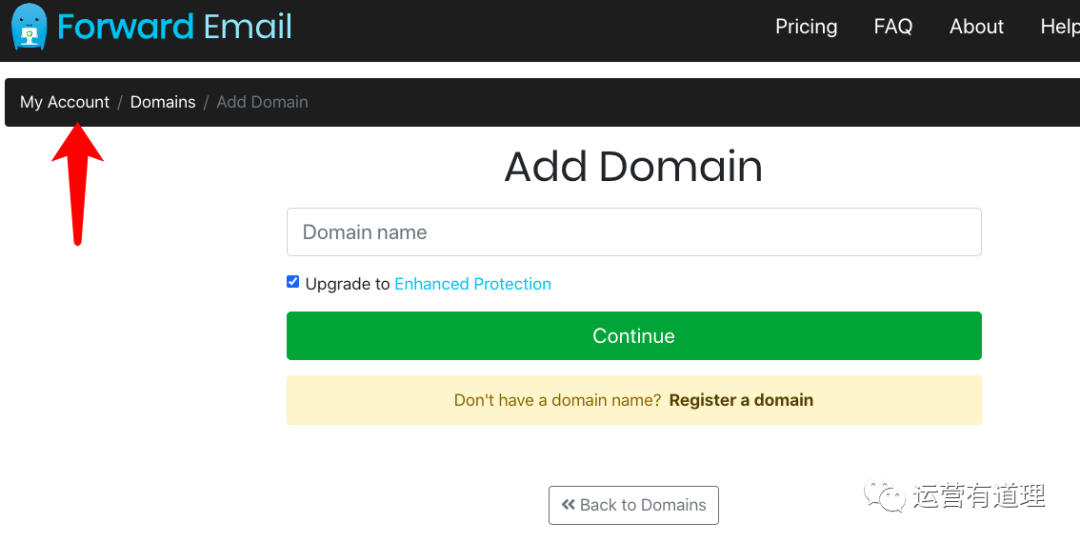Image resolution: width=1080 pixels, height=543 pixels.
Task: Go to the FAQ menu item
Action: tap(893, 27)
